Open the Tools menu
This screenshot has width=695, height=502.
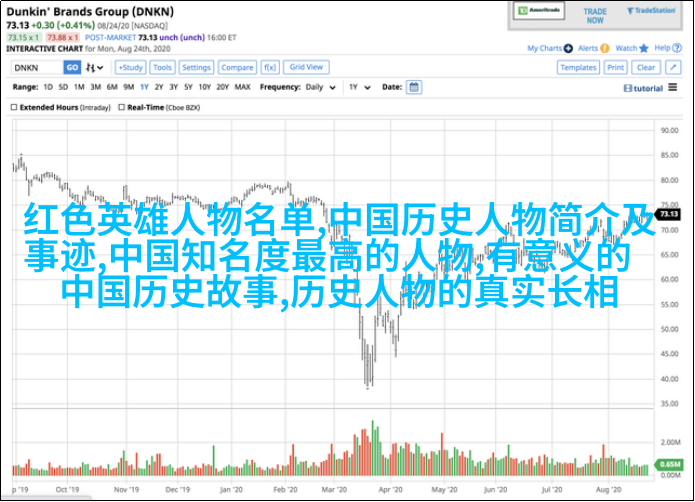162,68
